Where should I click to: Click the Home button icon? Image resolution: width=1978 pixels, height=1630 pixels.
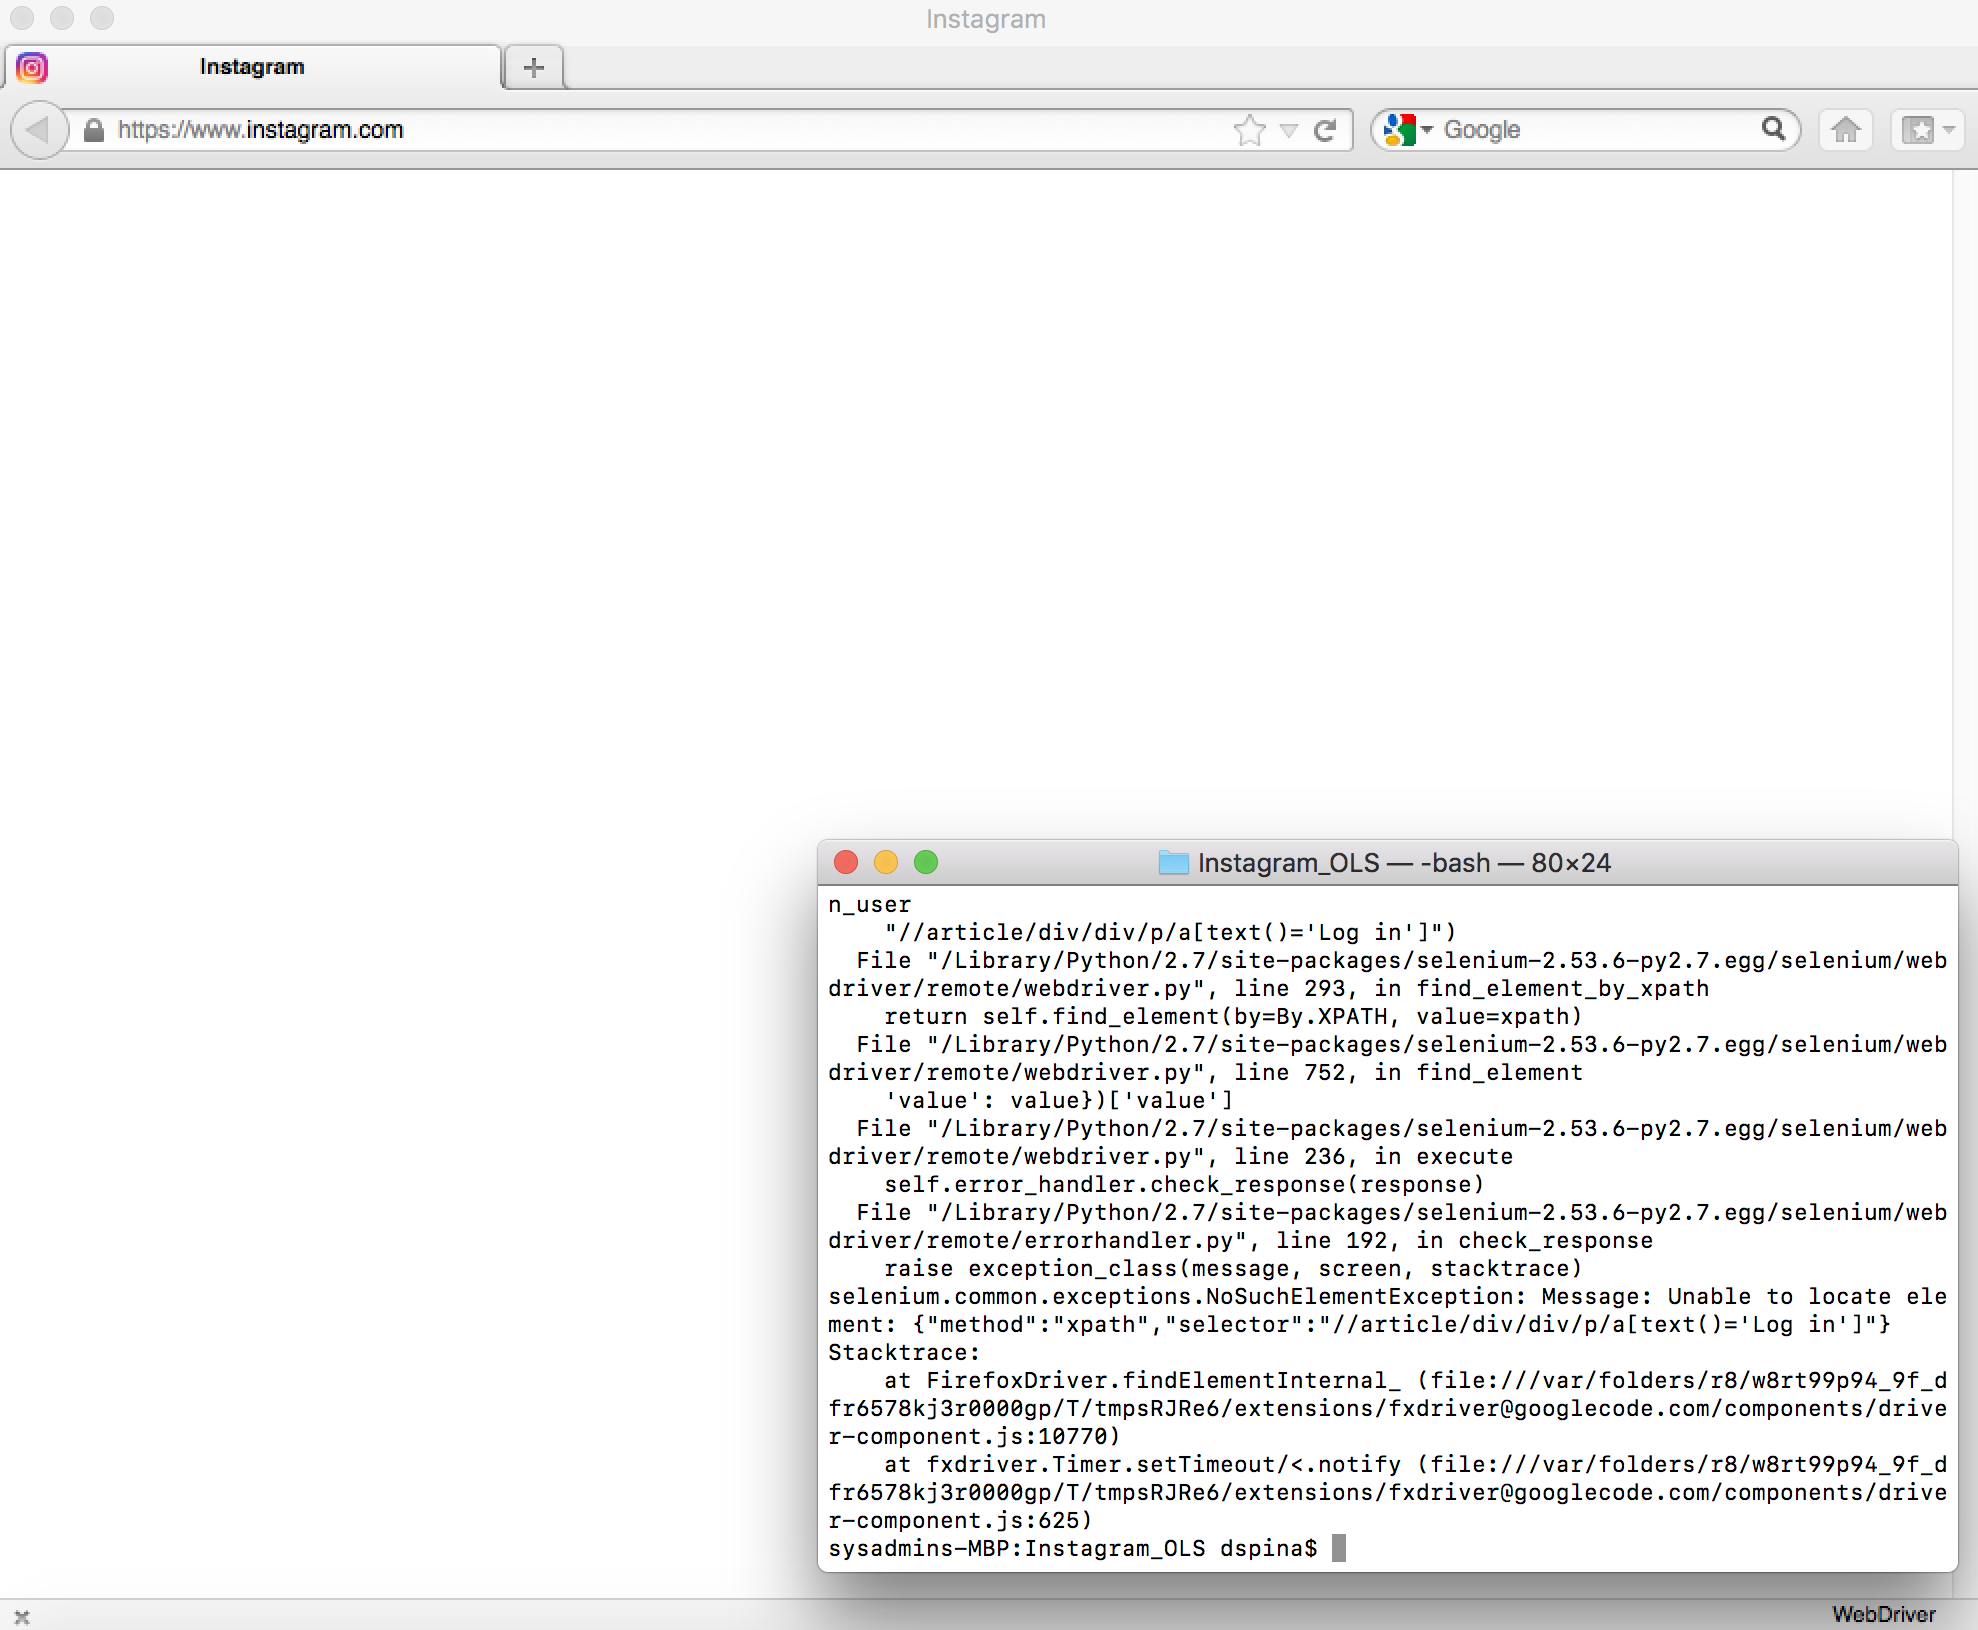[x=1846, y=130]
